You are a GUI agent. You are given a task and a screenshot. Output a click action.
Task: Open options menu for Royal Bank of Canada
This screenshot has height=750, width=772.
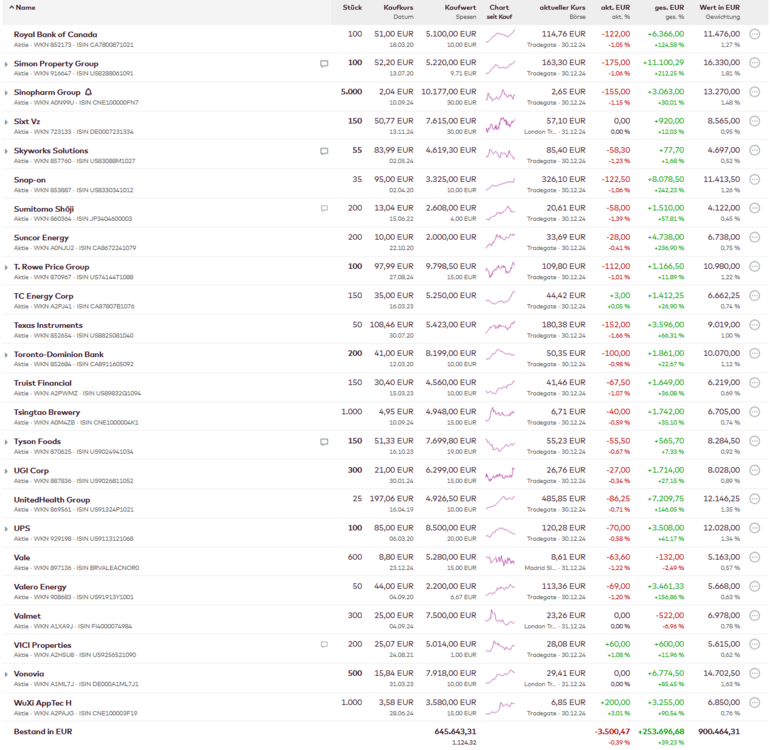(x=754, y=34)
